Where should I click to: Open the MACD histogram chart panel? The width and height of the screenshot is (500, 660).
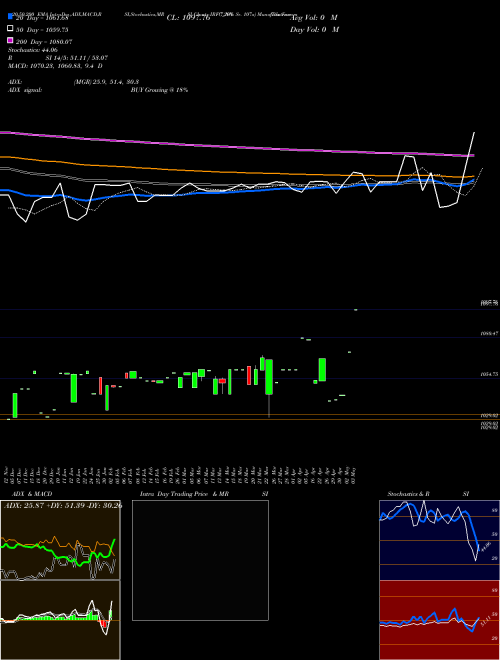(x=60, y=620)
